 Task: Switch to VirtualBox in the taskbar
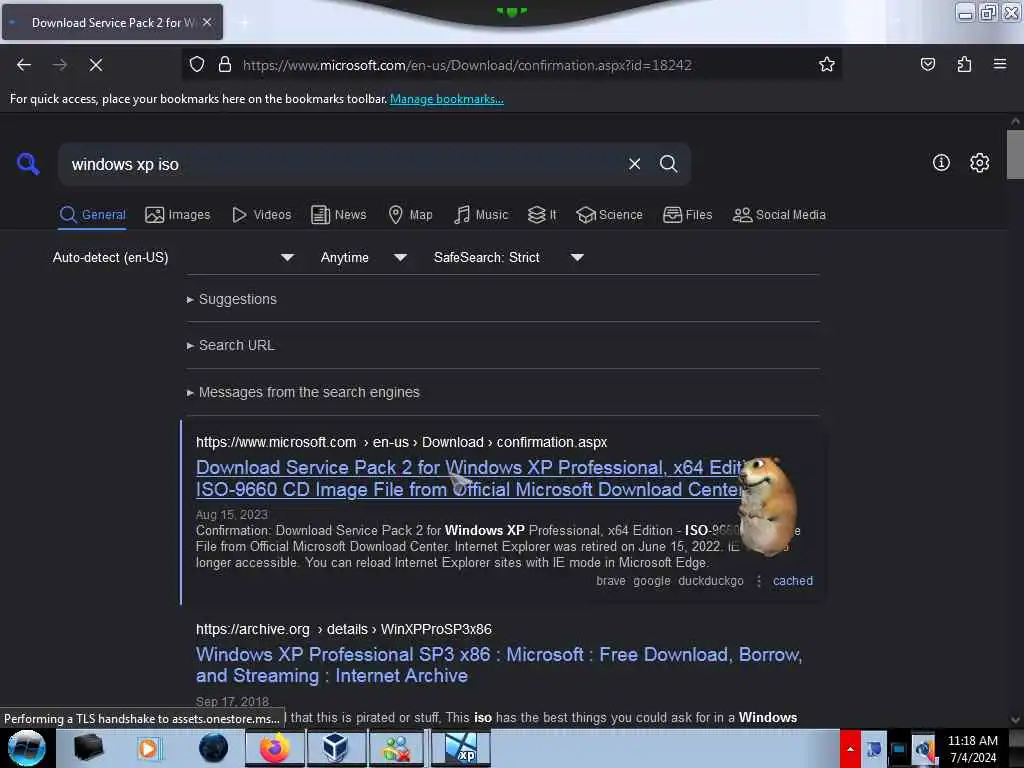[x=335, y=748]
